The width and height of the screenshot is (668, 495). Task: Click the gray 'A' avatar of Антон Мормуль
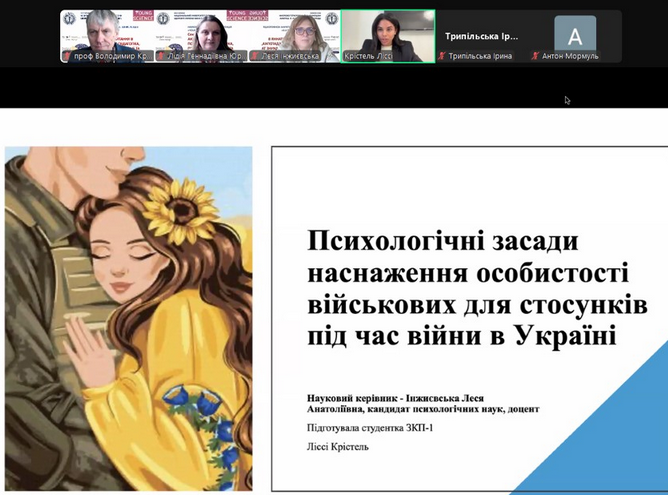pyautogui.click(x=575, y=33)
